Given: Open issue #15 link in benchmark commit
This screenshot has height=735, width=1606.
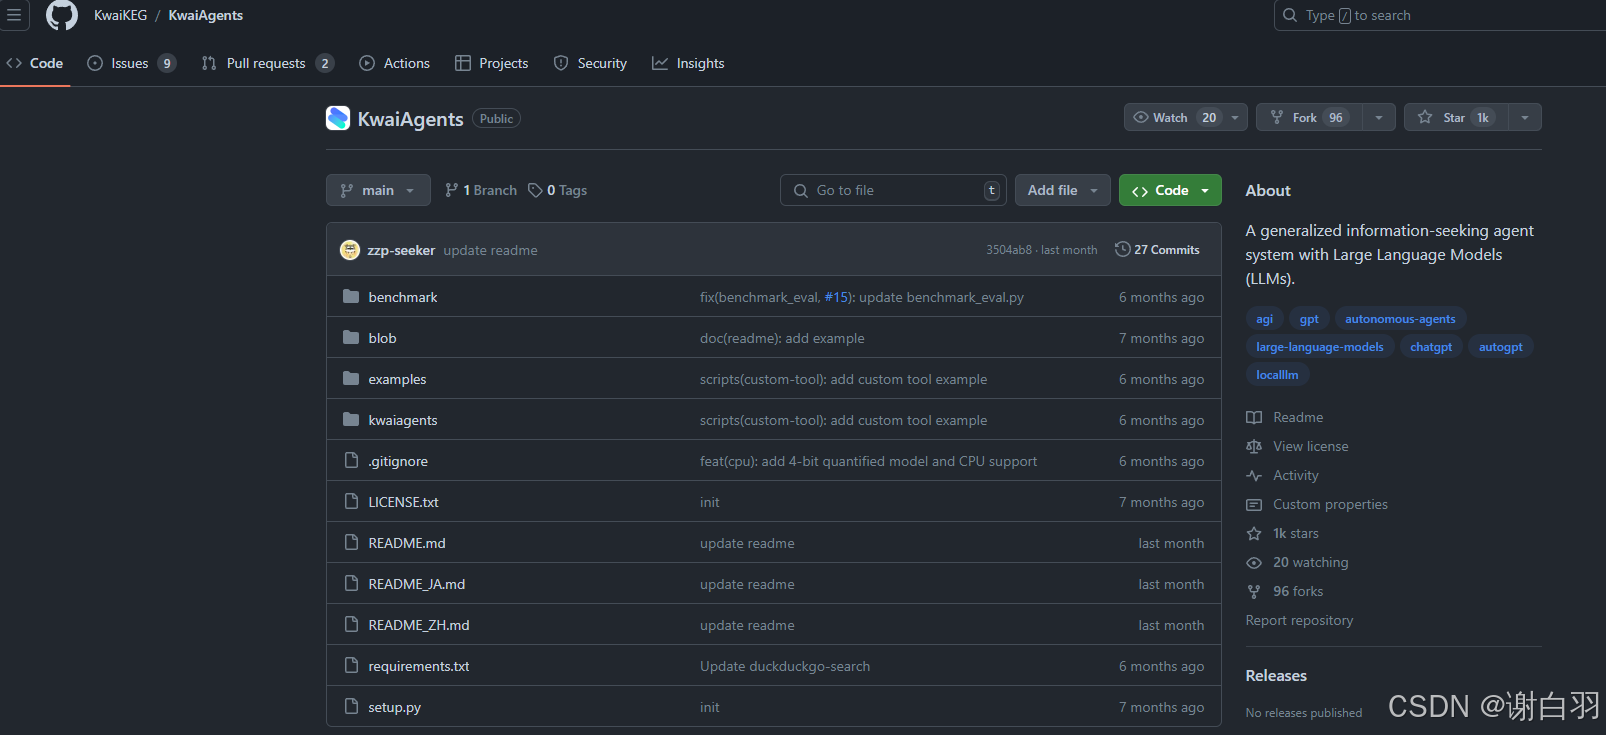Looking at the screenshot, I should [836, 297].
